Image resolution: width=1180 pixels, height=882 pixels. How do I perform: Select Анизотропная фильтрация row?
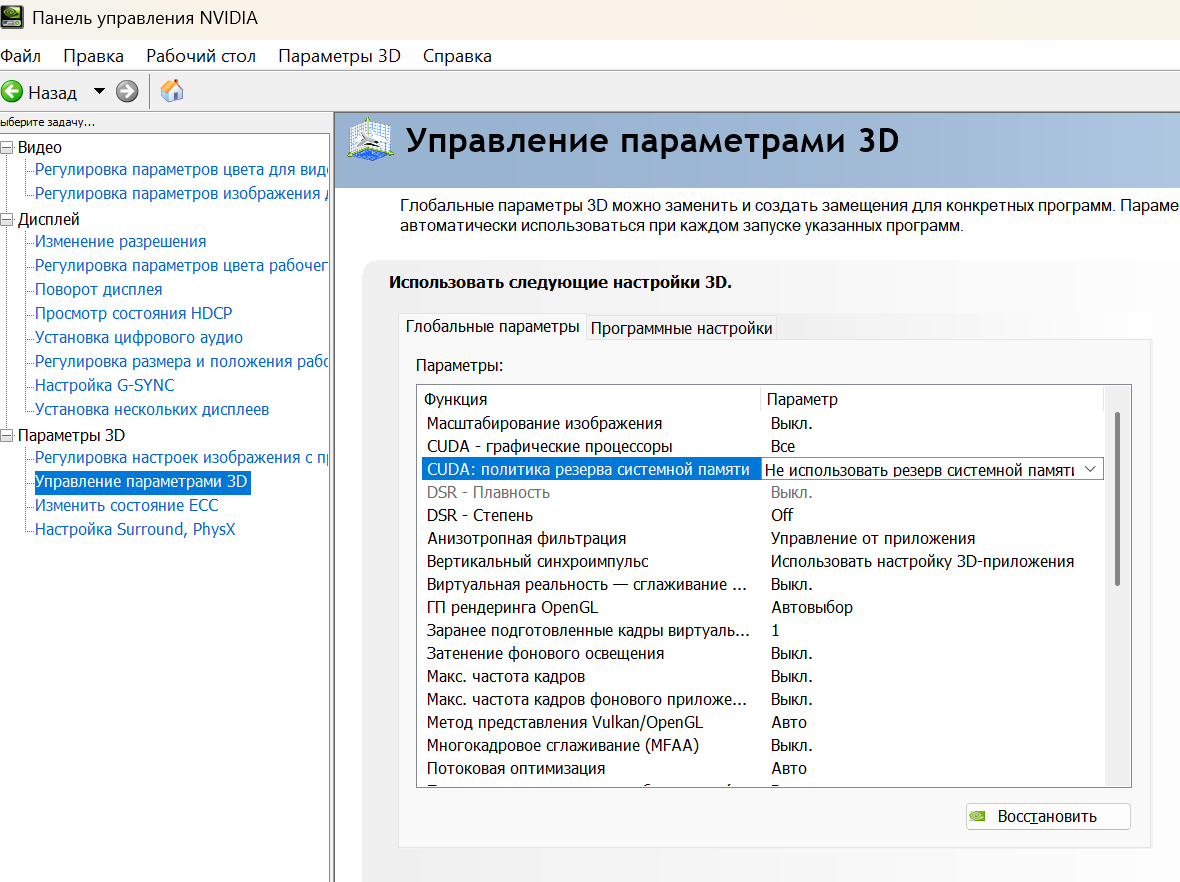[x=762, y=539]
